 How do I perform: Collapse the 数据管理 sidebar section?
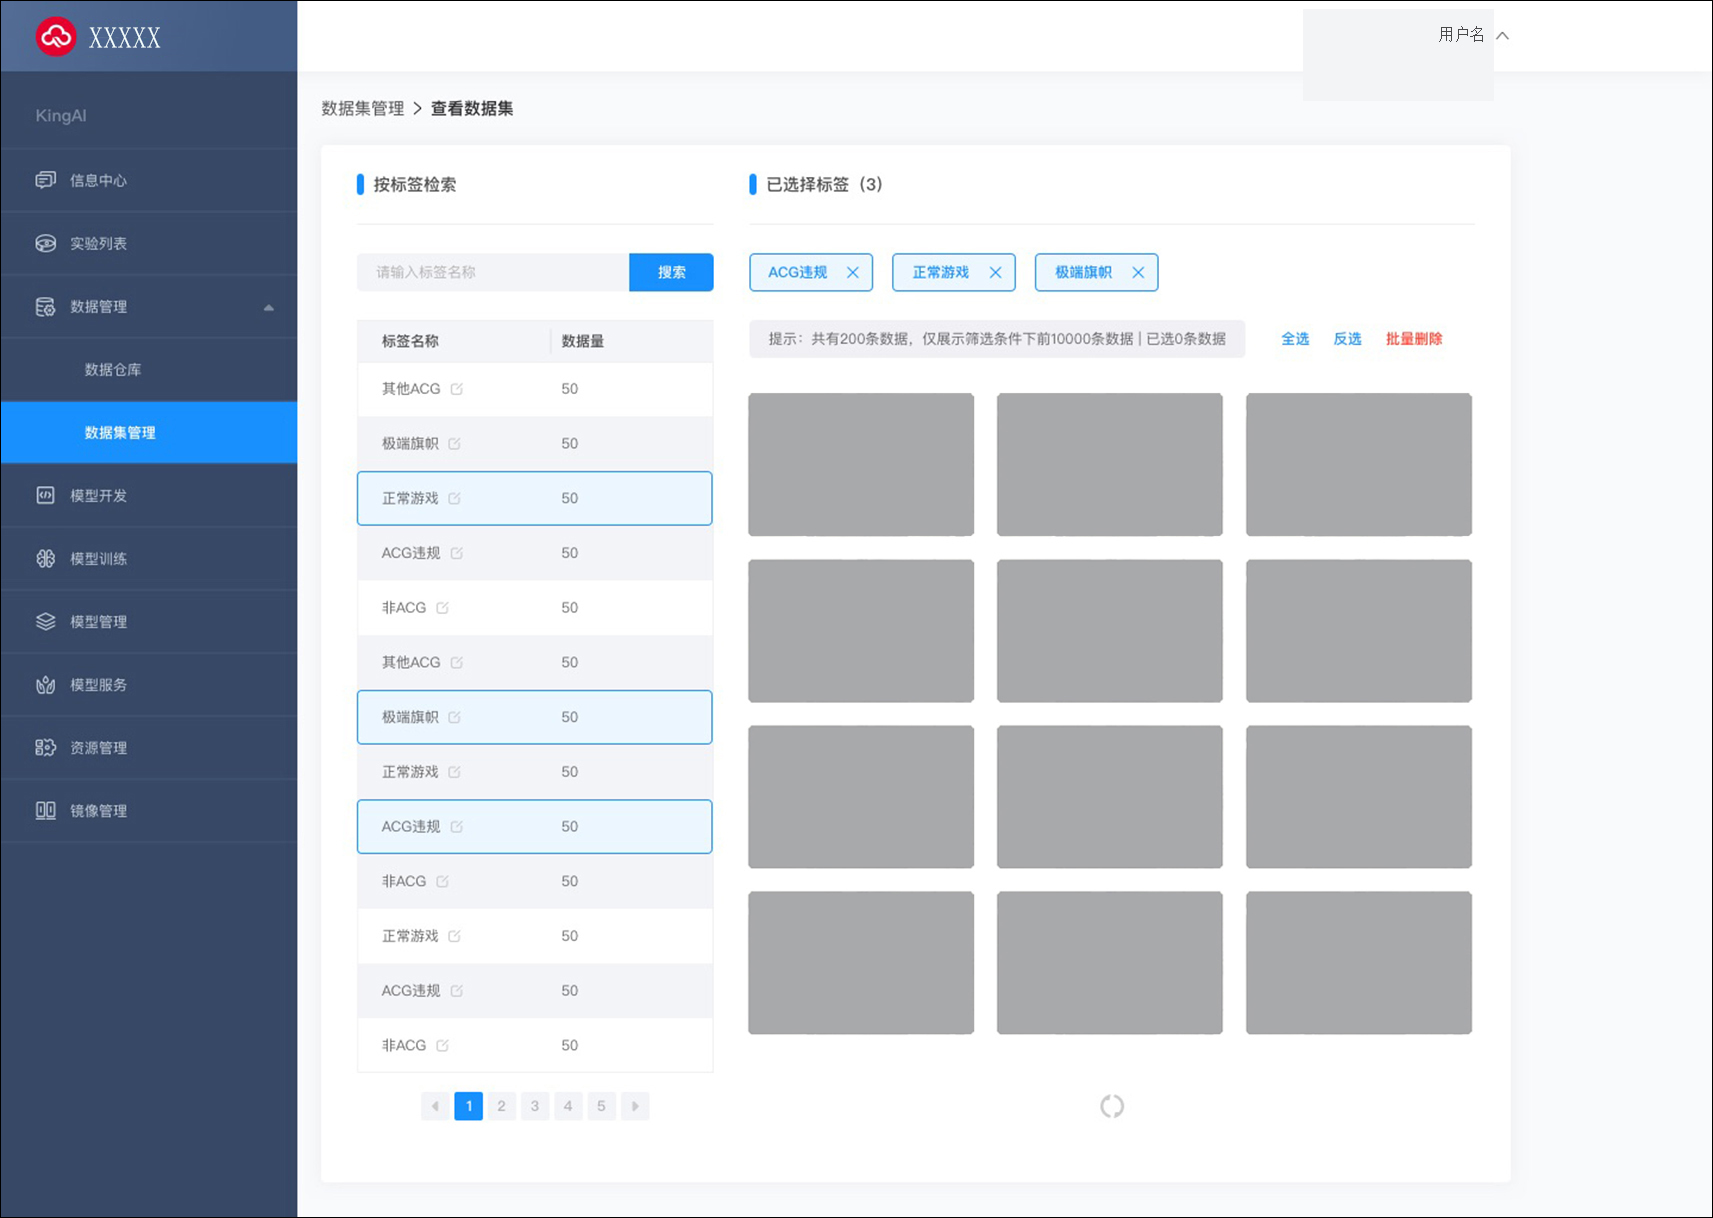tap(269, 307)
